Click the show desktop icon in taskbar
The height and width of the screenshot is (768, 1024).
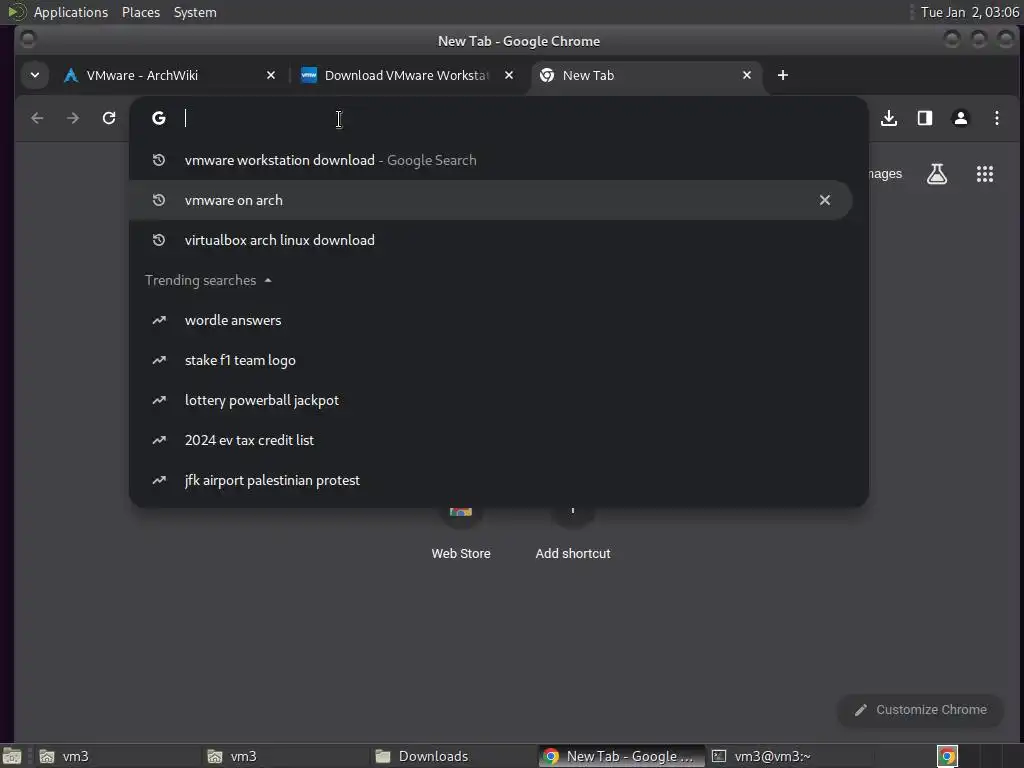[x=12, y=756]
